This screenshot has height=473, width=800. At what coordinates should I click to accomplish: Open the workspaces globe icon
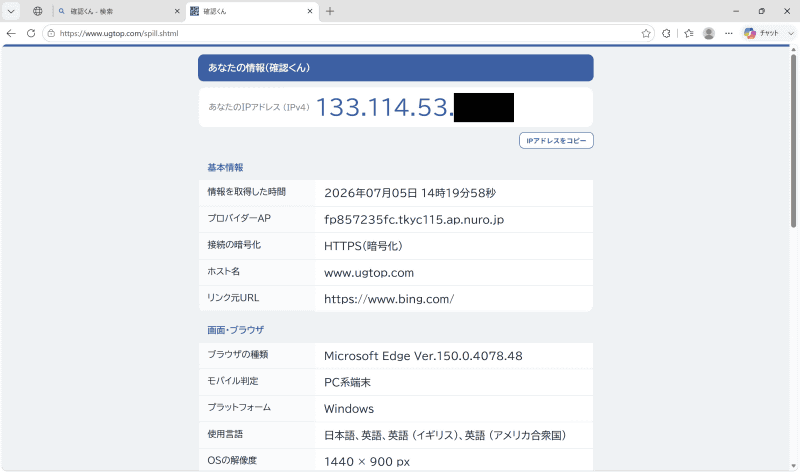[x=38, y=11]
